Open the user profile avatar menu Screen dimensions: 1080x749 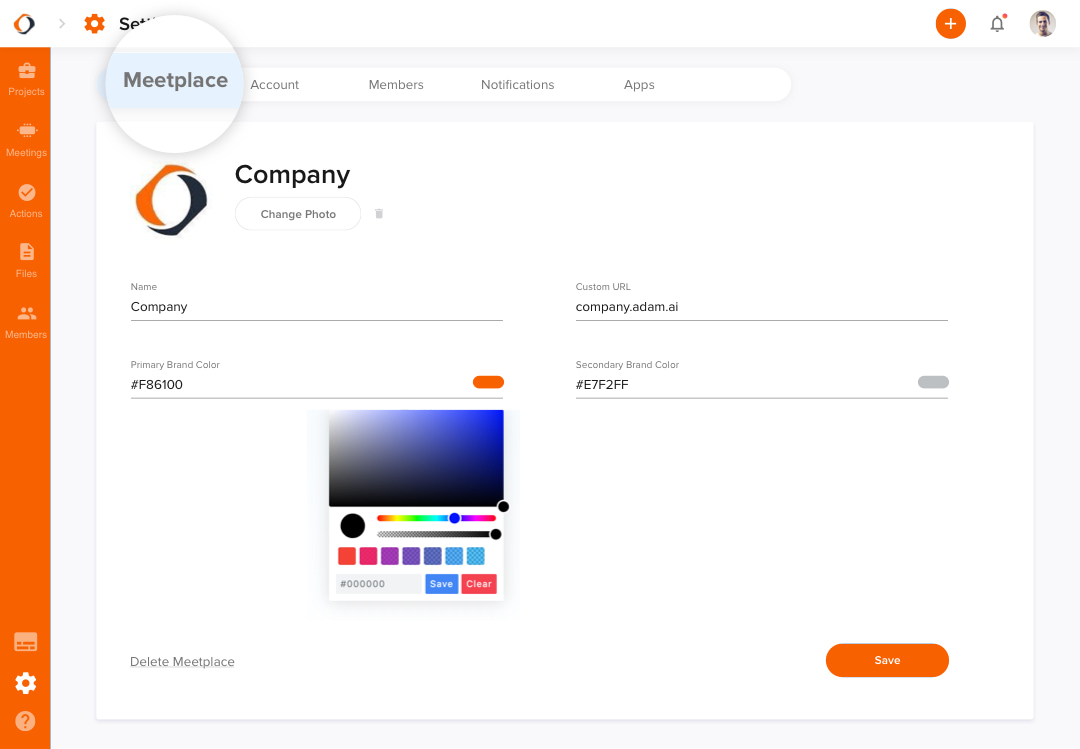click(x=1043, y=24)
